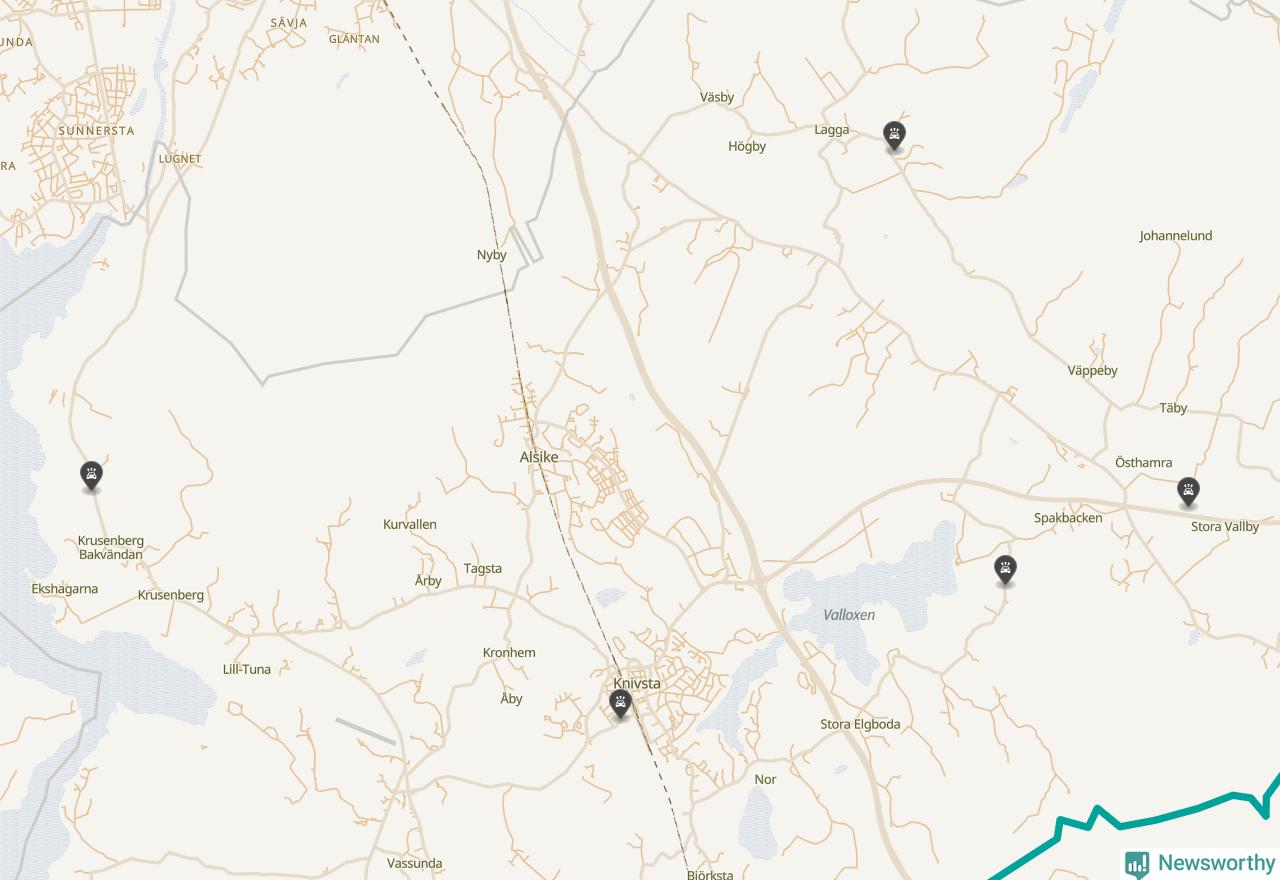This screenshot has height=880, width=1280.
Task: Click the Stora Elgboda label
Action: [x=860, y=725]
